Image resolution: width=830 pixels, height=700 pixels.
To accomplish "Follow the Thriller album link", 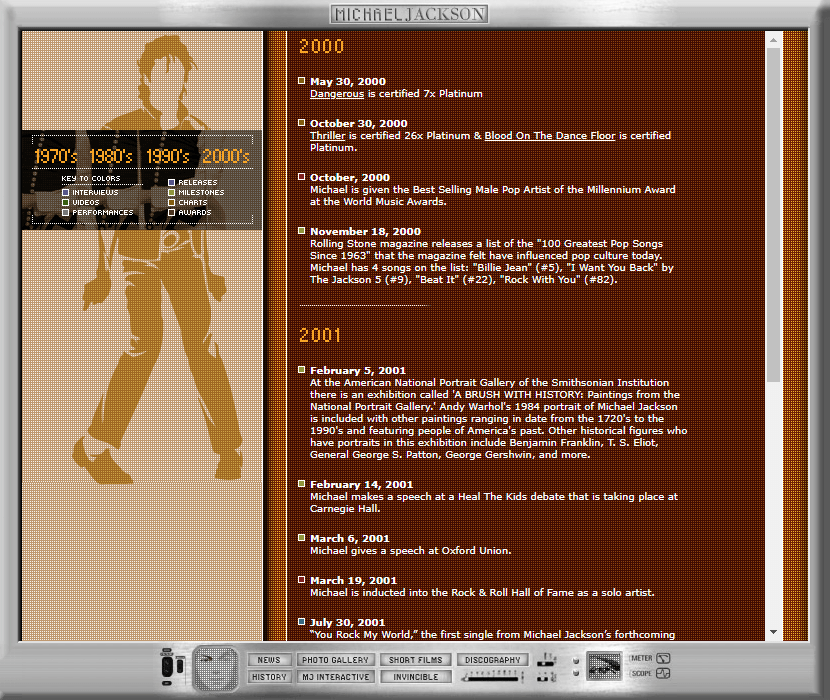I will [x=328, y=136].
